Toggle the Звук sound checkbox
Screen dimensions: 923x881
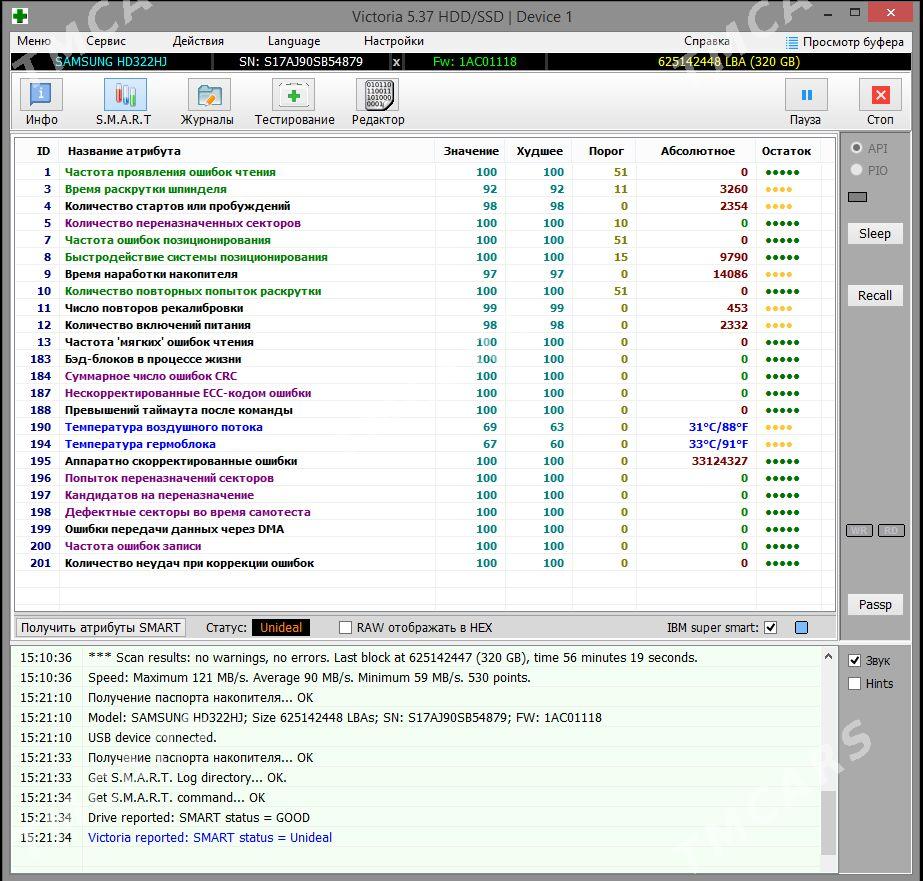click(x=855, y=661)
